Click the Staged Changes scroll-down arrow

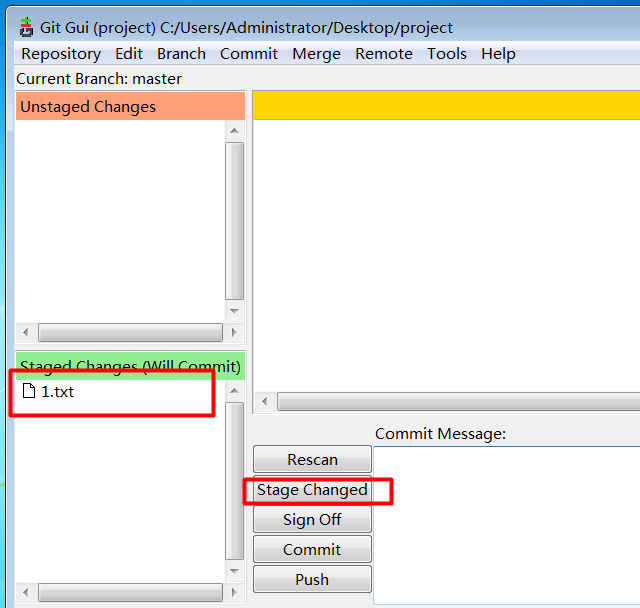[234, 571]
